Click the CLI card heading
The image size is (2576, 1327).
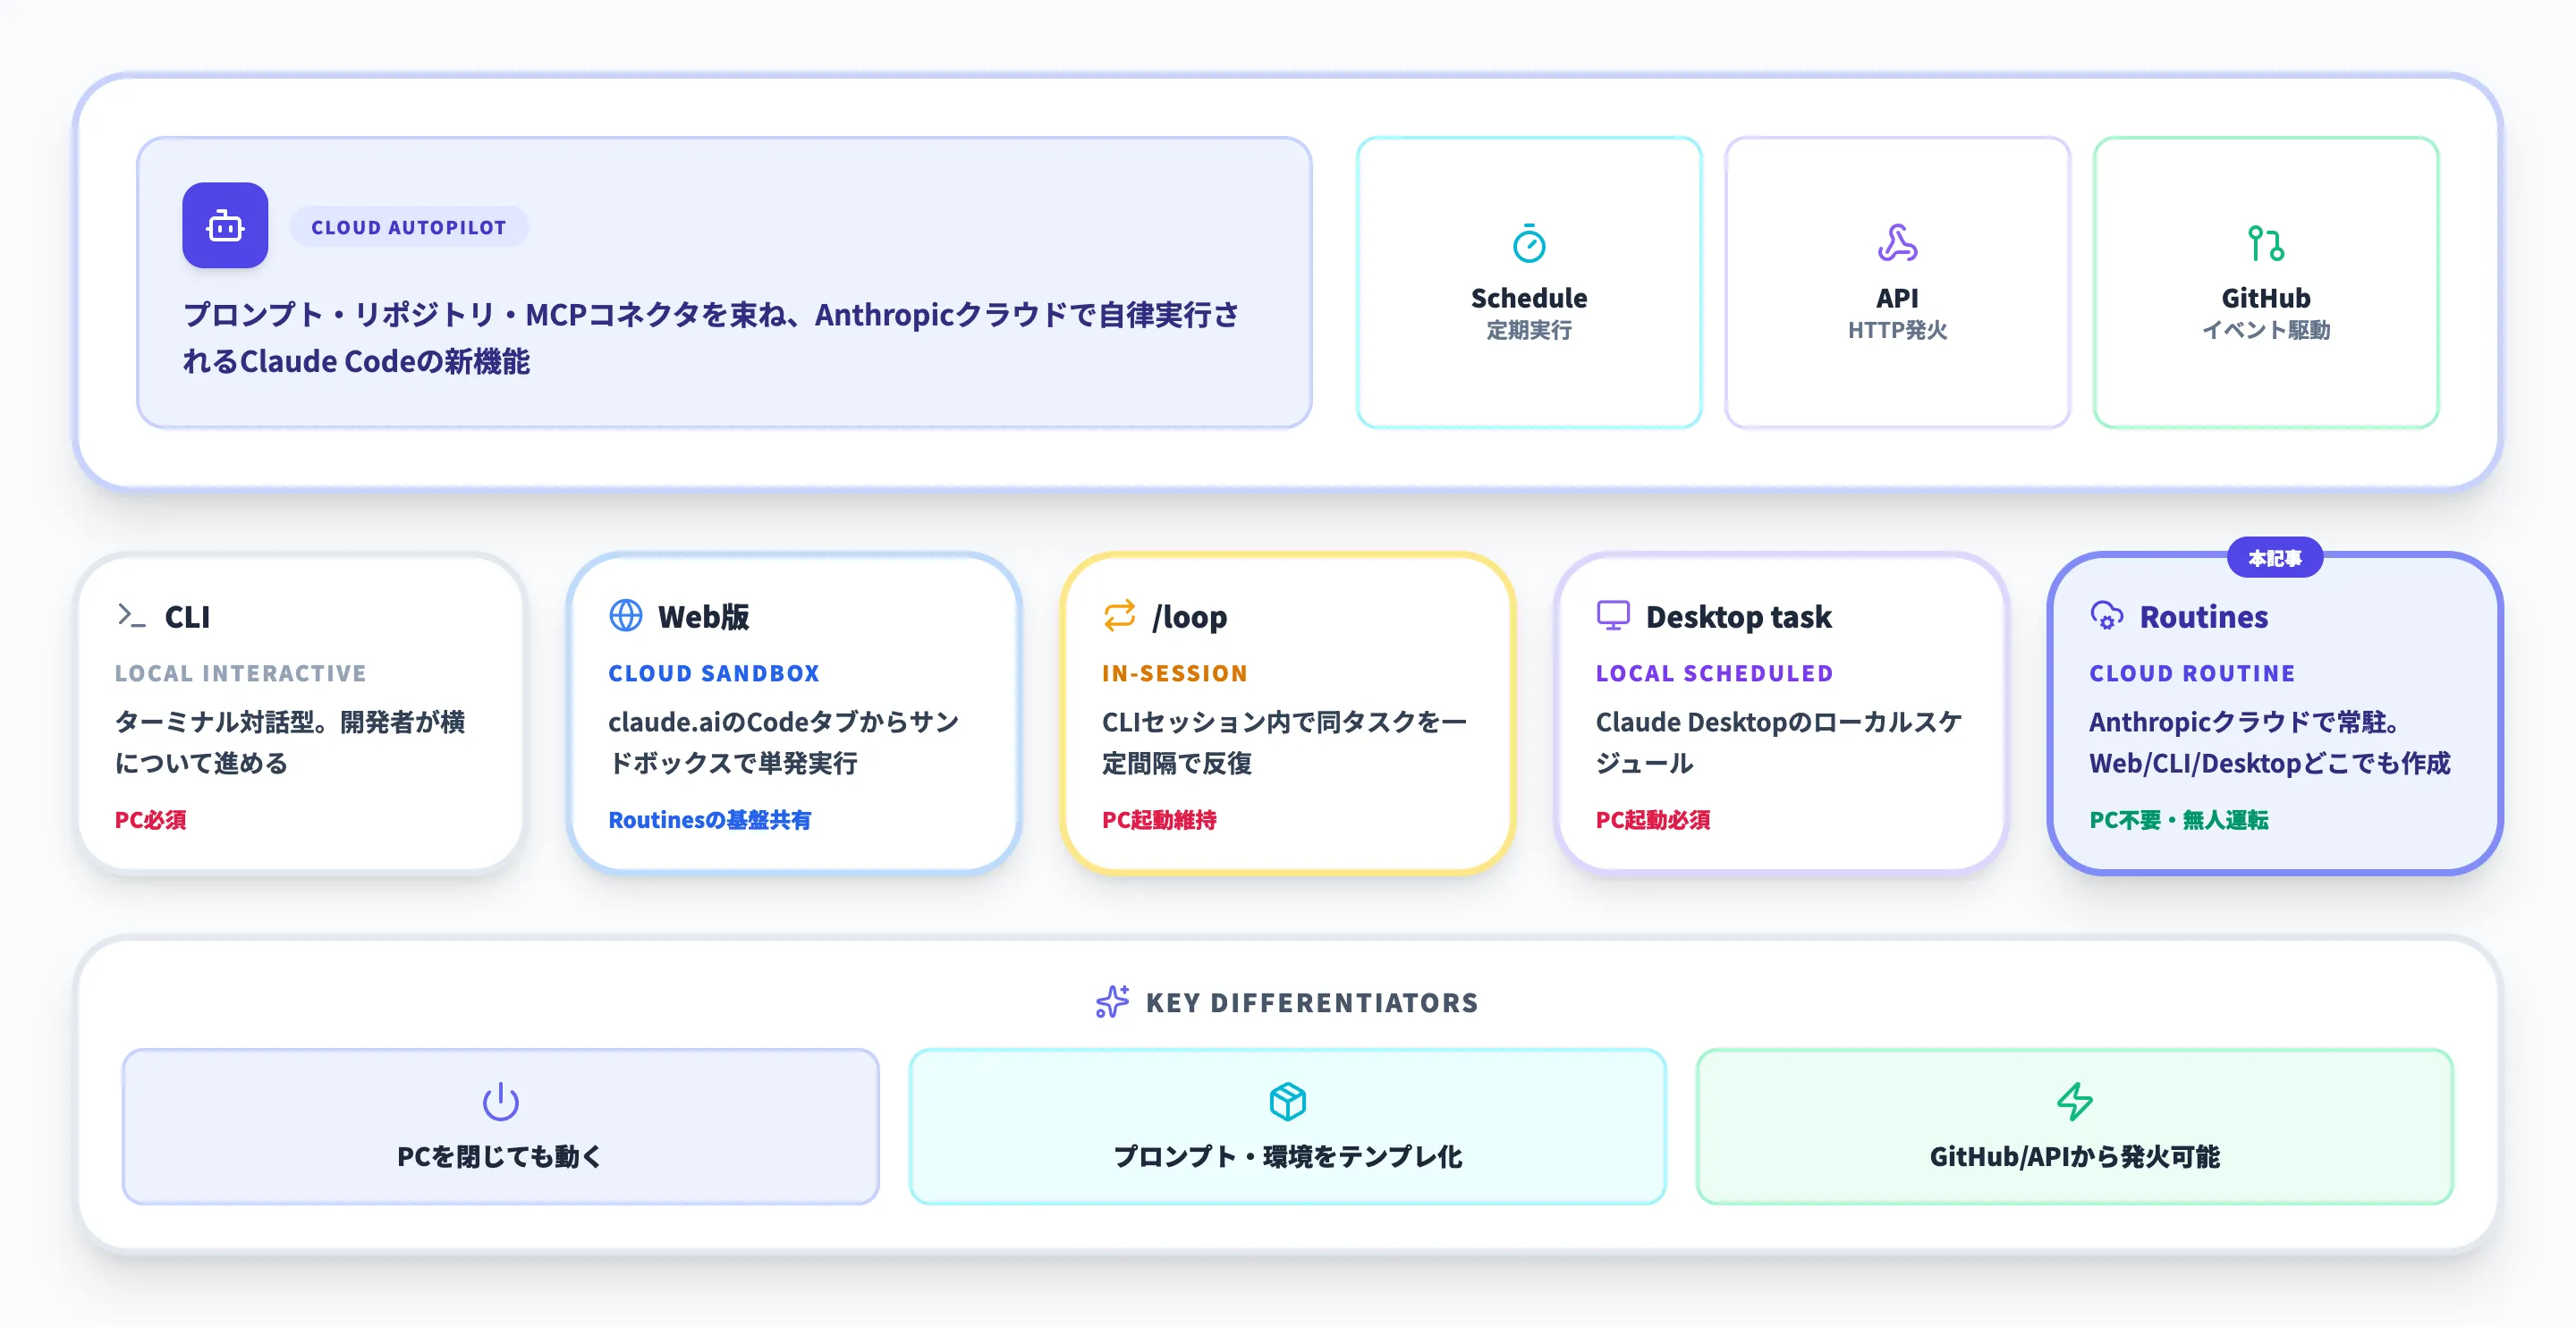pos(187,617)
